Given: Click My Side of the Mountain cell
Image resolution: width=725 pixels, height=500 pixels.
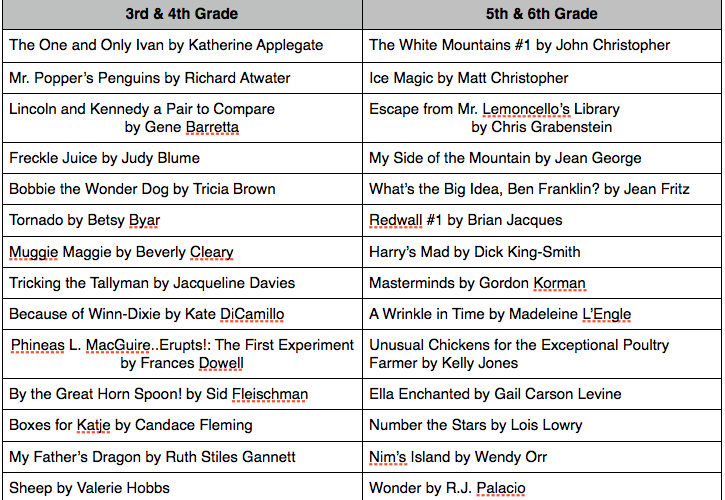Looking at the screenshot, I should click(x=542, y=158).
